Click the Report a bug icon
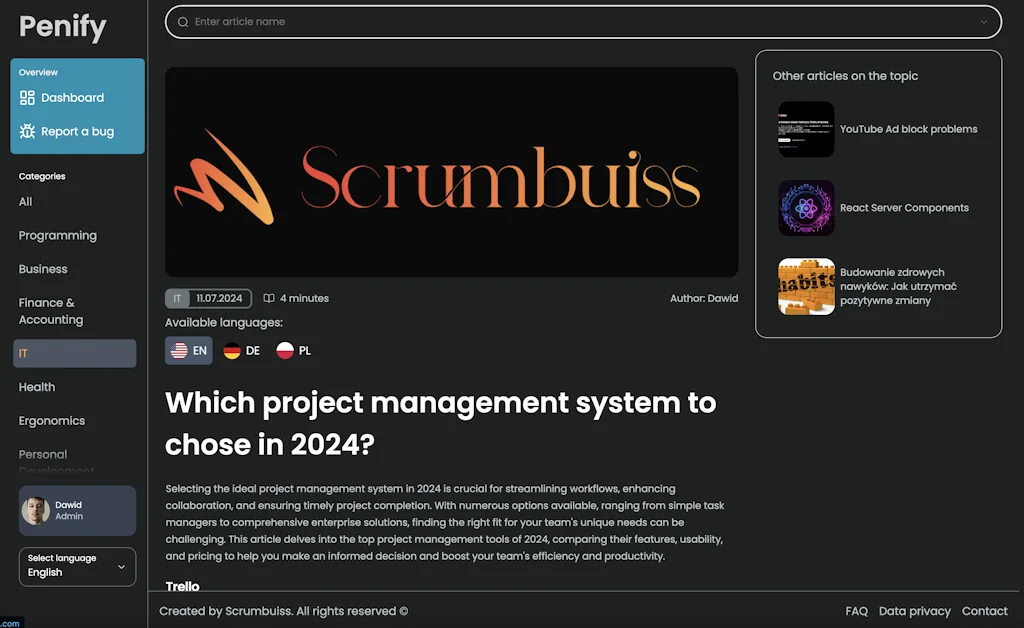This screenshot has width=1024, height=628. pyautogui.click(x=27, y=131)
